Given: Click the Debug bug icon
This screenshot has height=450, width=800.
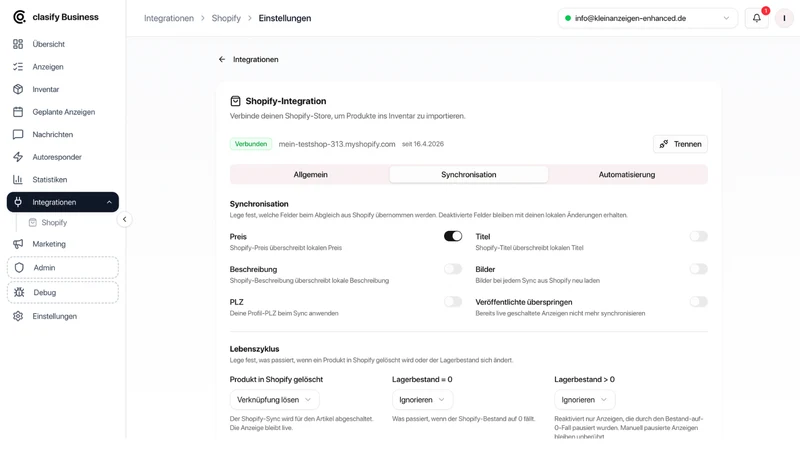Looking at the screenshot, I should [19, 292].
